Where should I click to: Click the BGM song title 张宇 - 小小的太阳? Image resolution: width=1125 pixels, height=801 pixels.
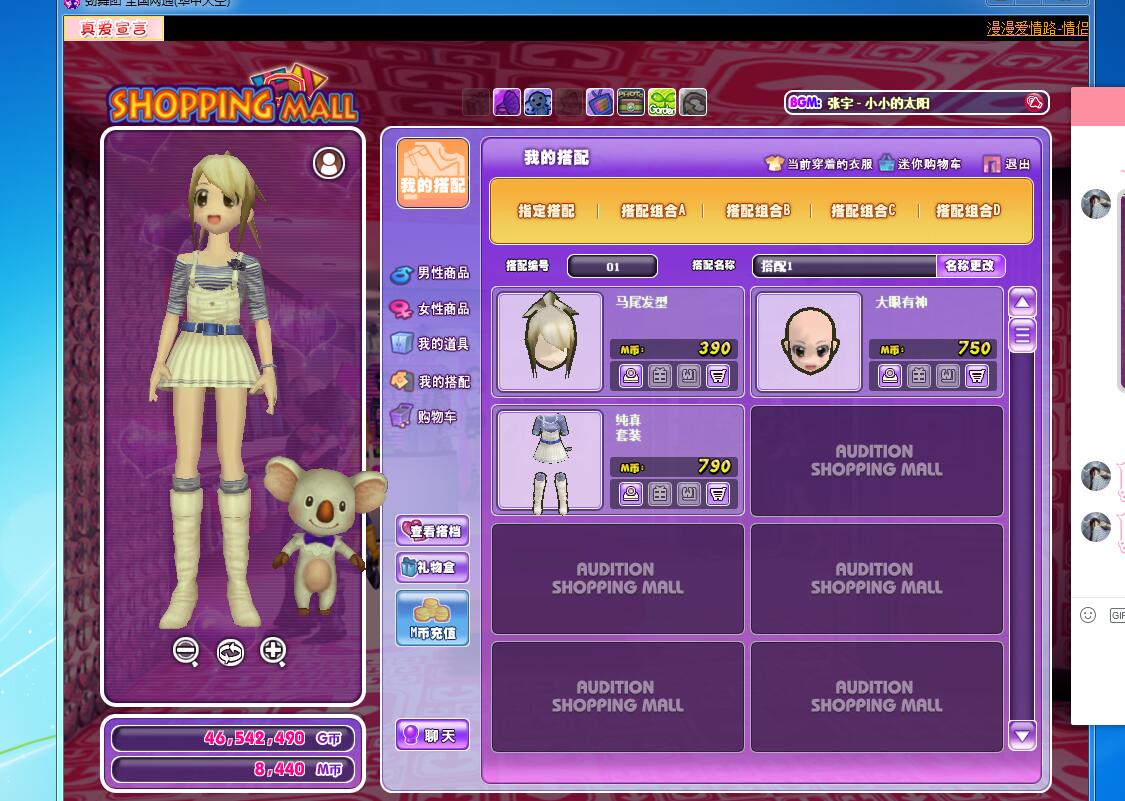[x=877, y=103]
